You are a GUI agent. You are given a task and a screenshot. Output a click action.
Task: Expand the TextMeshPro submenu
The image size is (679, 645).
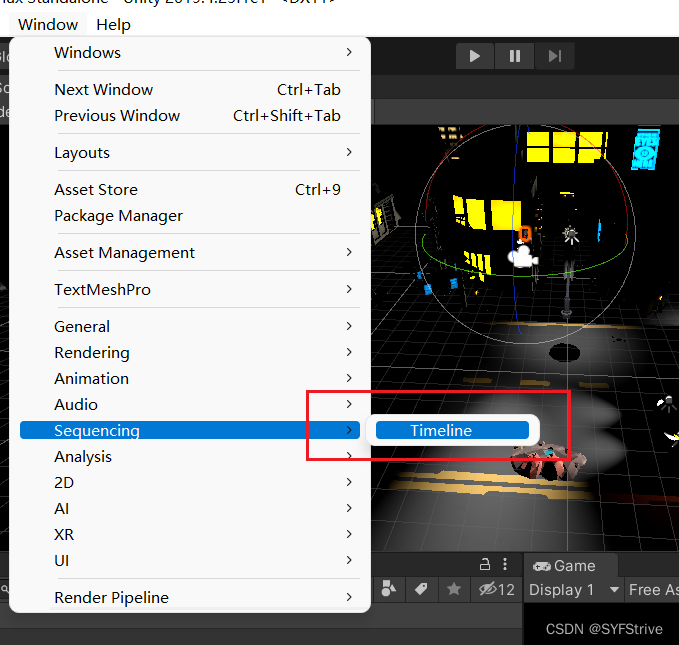point(190,289)
